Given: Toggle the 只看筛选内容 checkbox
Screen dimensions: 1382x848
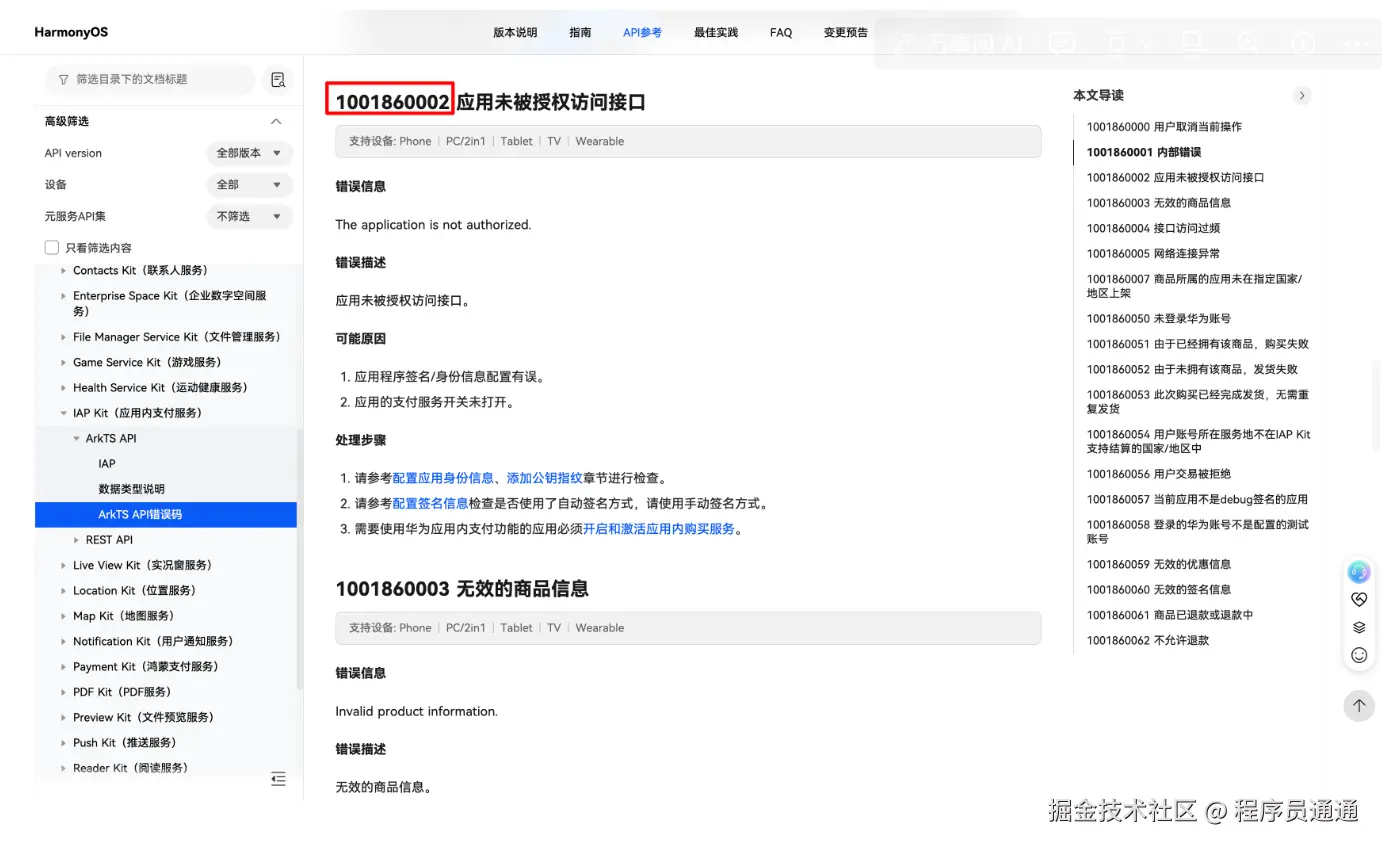Looking at the screenshot, I should coord(52,247).
